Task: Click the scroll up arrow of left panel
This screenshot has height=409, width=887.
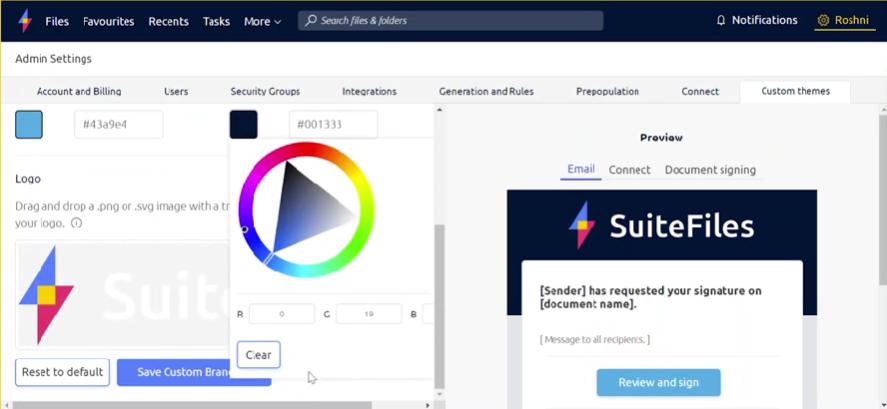Action: pos(440,110)
